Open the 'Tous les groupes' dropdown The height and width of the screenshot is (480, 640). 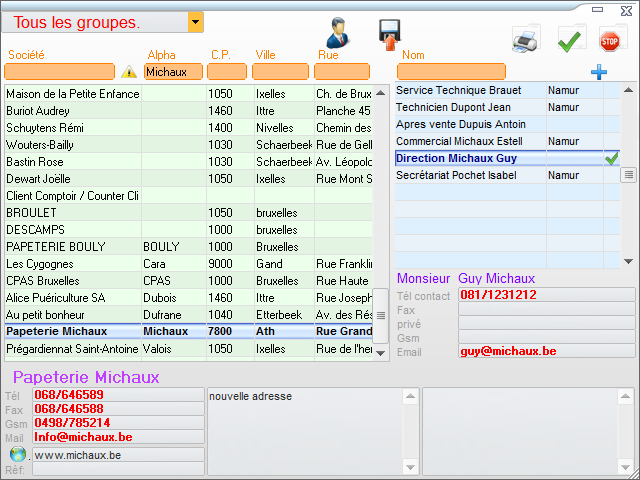click(195, 22)
